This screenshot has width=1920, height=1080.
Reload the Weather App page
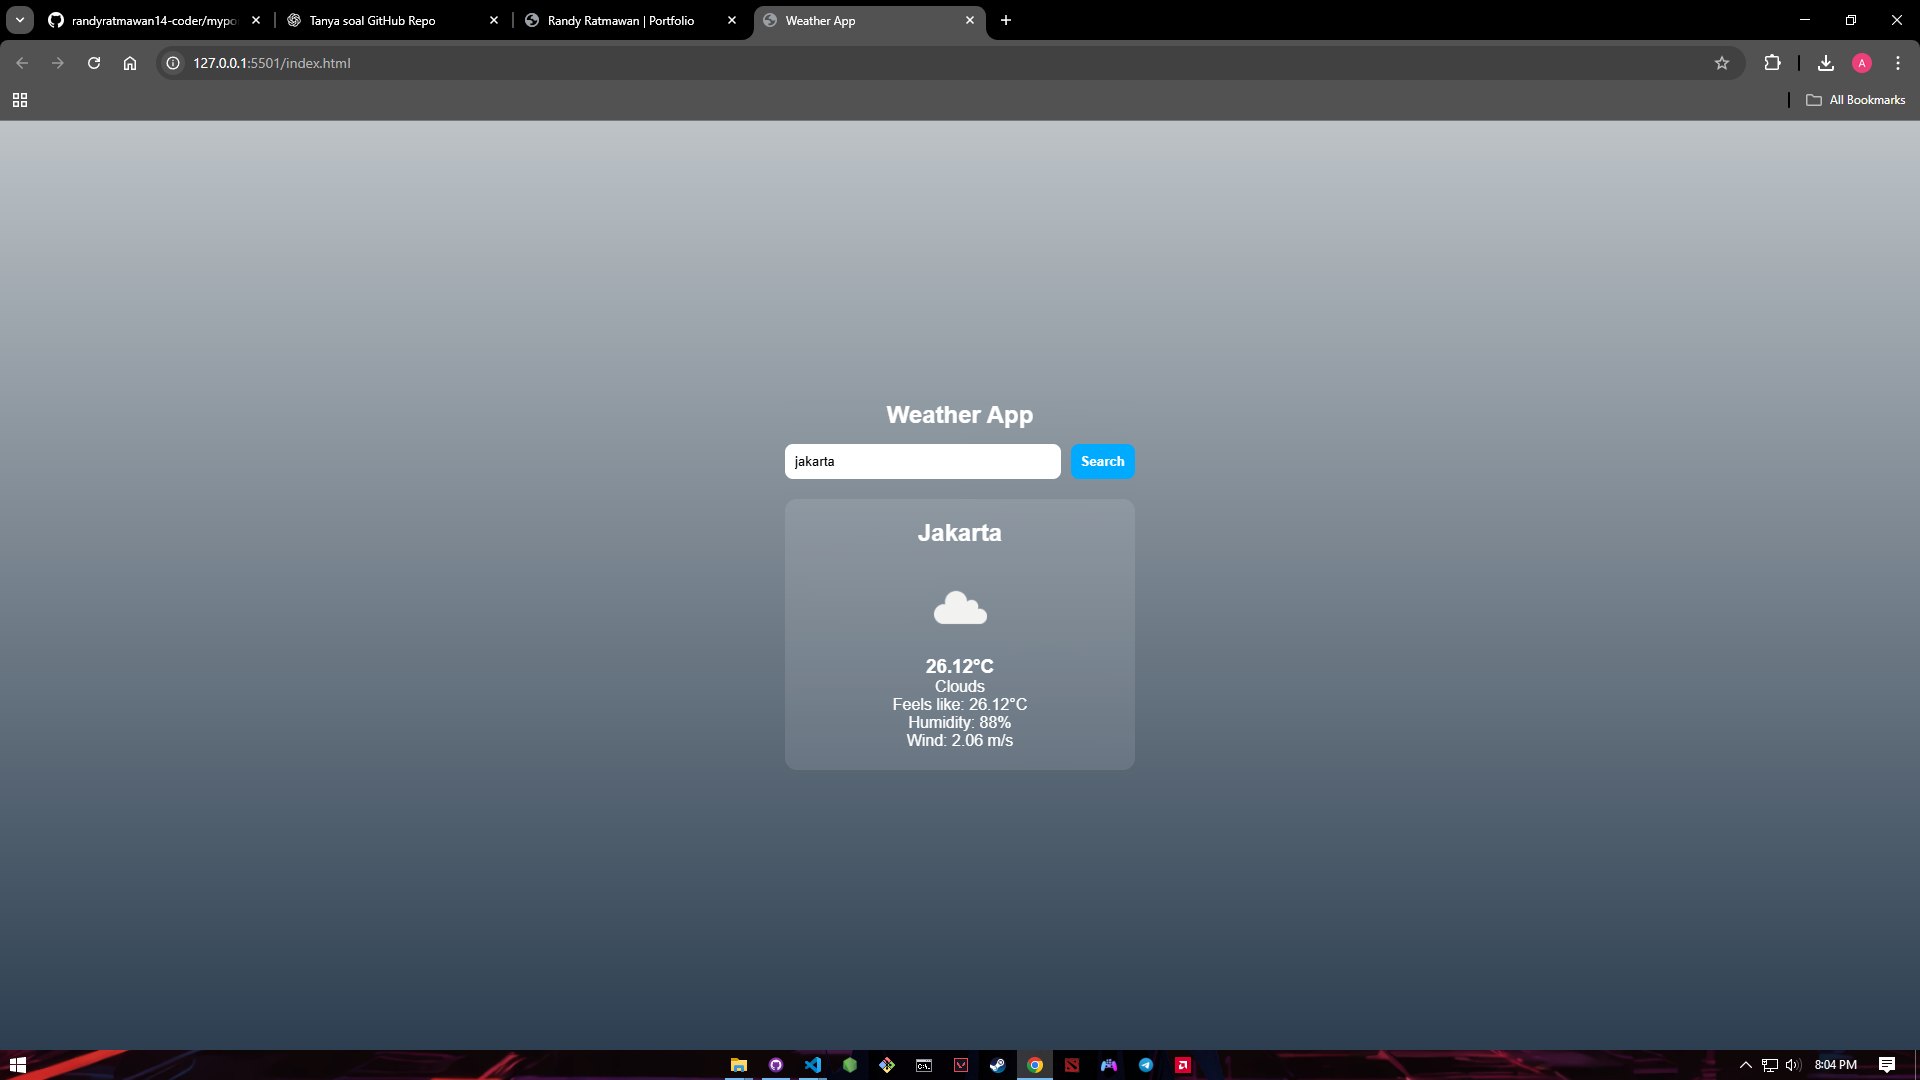coord(94,63)
